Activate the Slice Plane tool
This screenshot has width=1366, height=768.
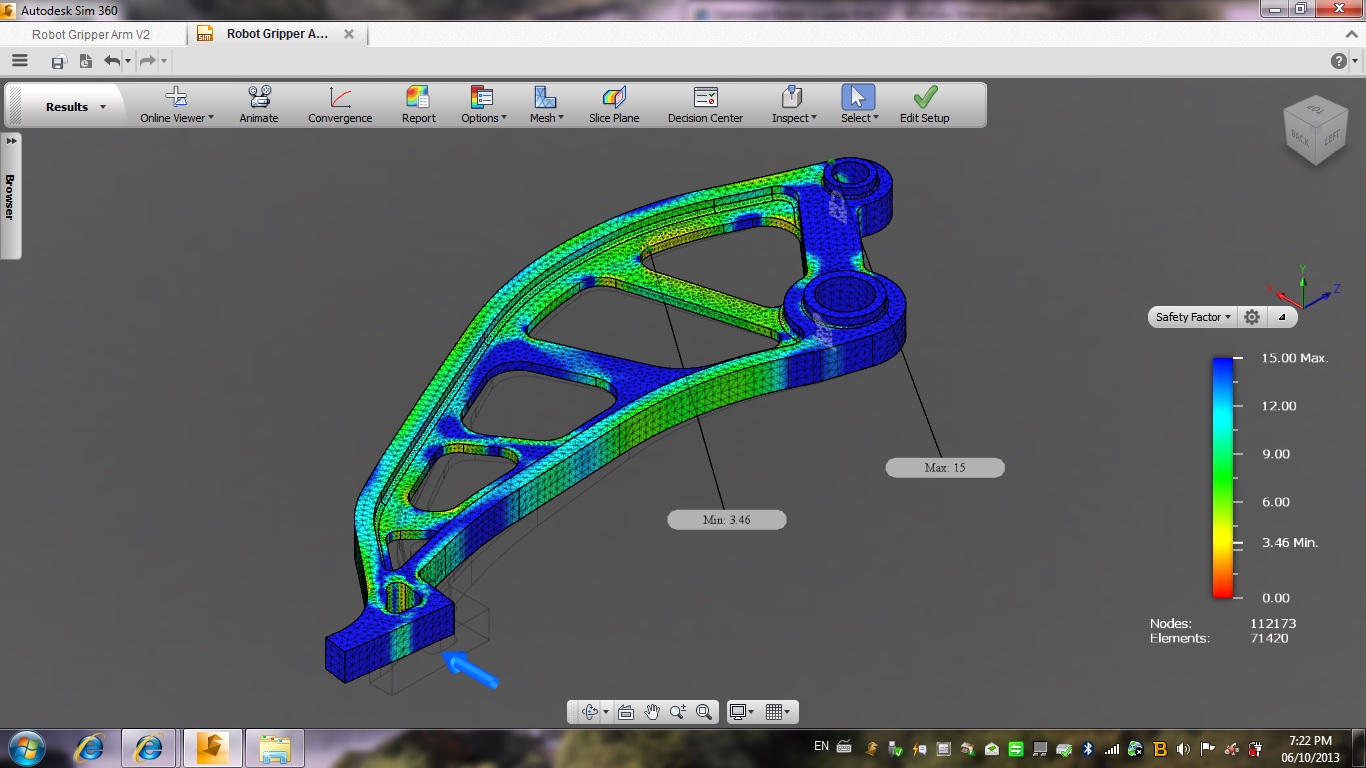pos(614,105)
